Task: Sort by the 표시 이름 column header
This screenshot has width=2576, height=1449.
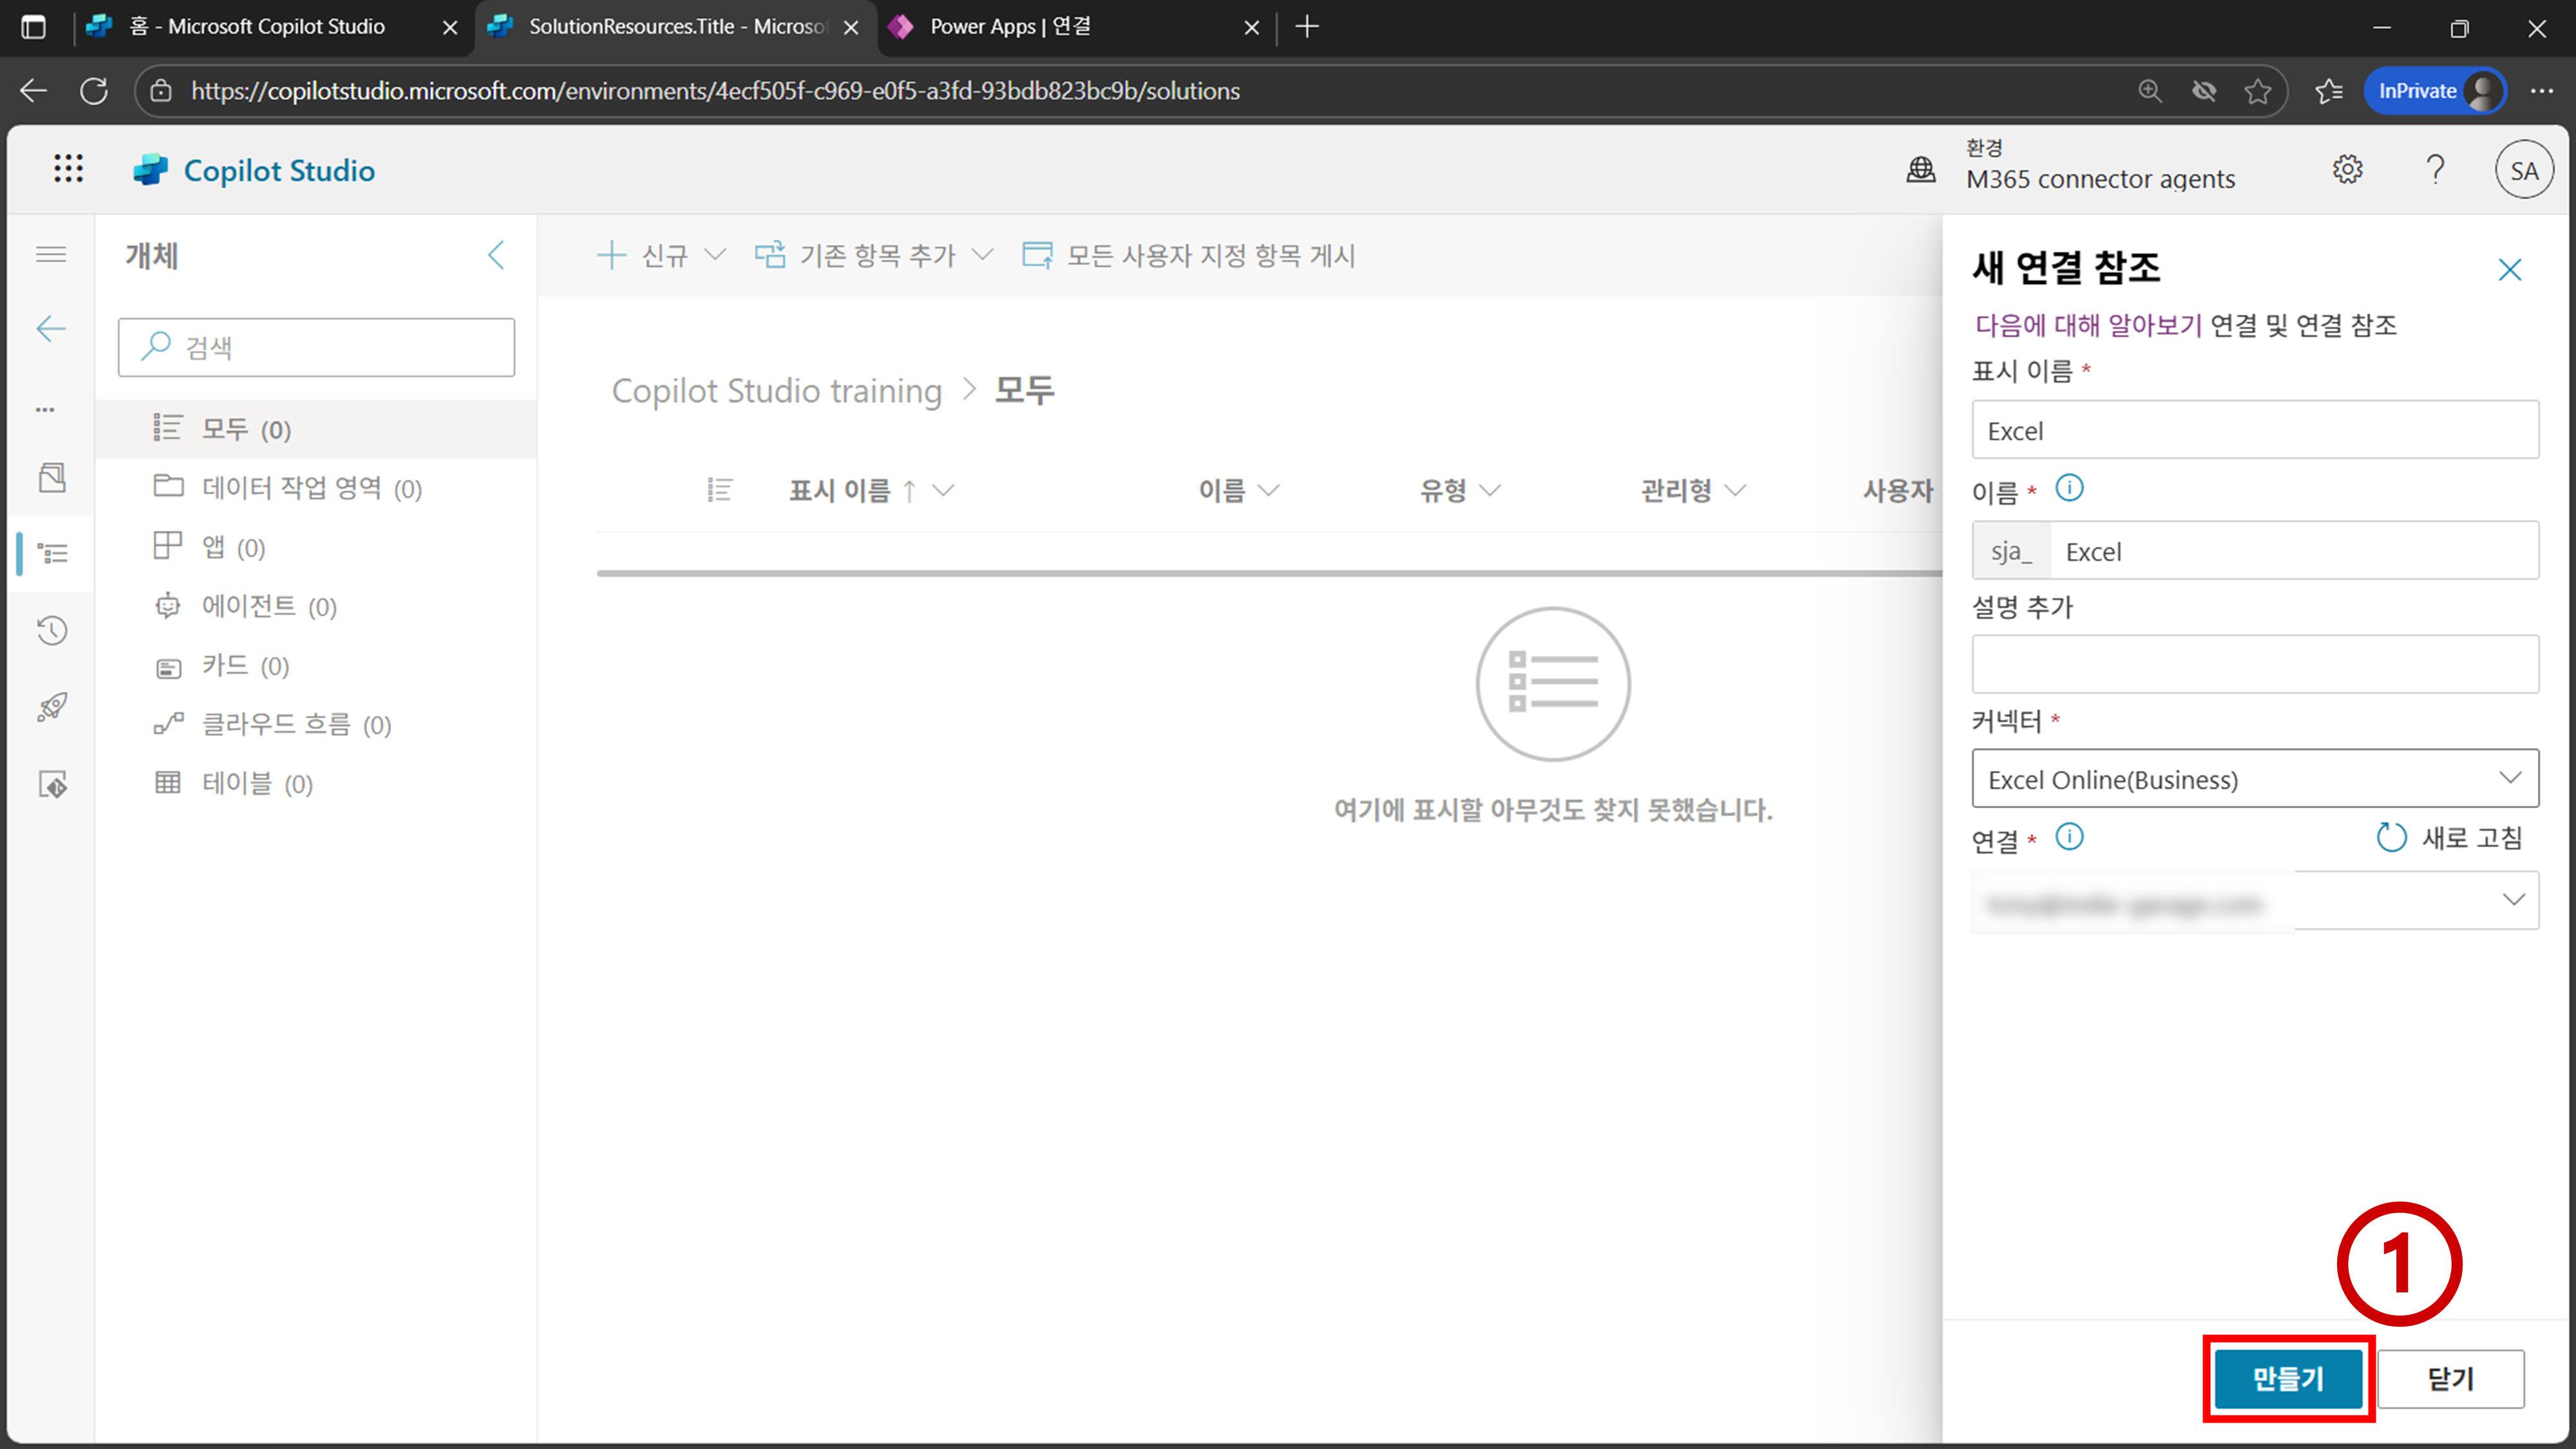Action: tap(839, 490)
